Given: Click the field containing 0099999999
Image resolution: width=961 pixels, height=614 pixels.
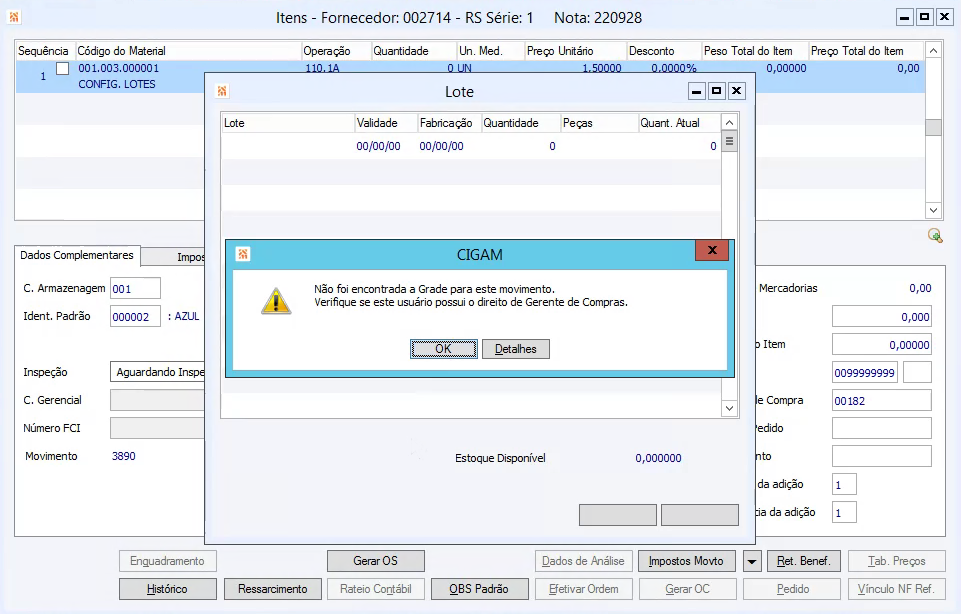Looking at the screenshot, I should (865, 373).
